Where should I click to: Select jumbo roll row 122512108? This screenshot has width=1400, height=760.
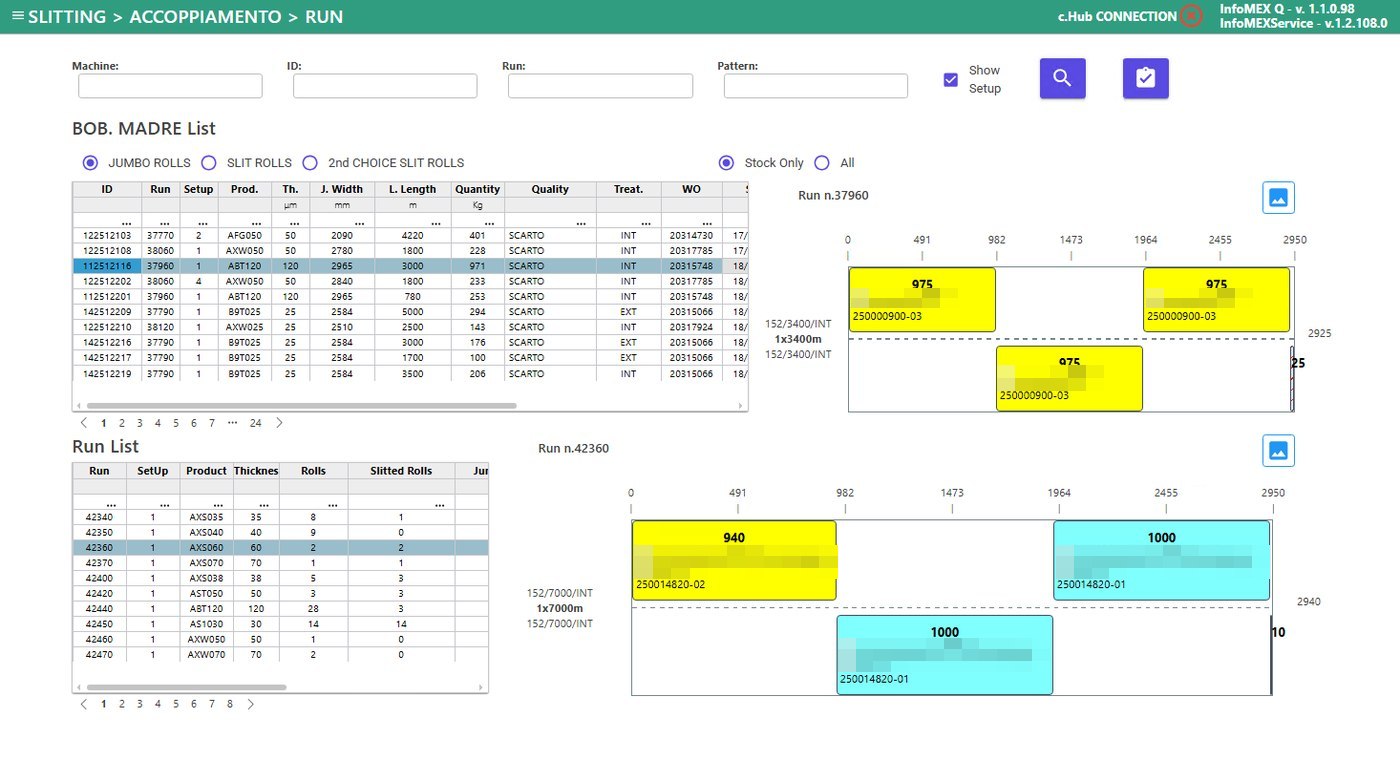point(410,250)
